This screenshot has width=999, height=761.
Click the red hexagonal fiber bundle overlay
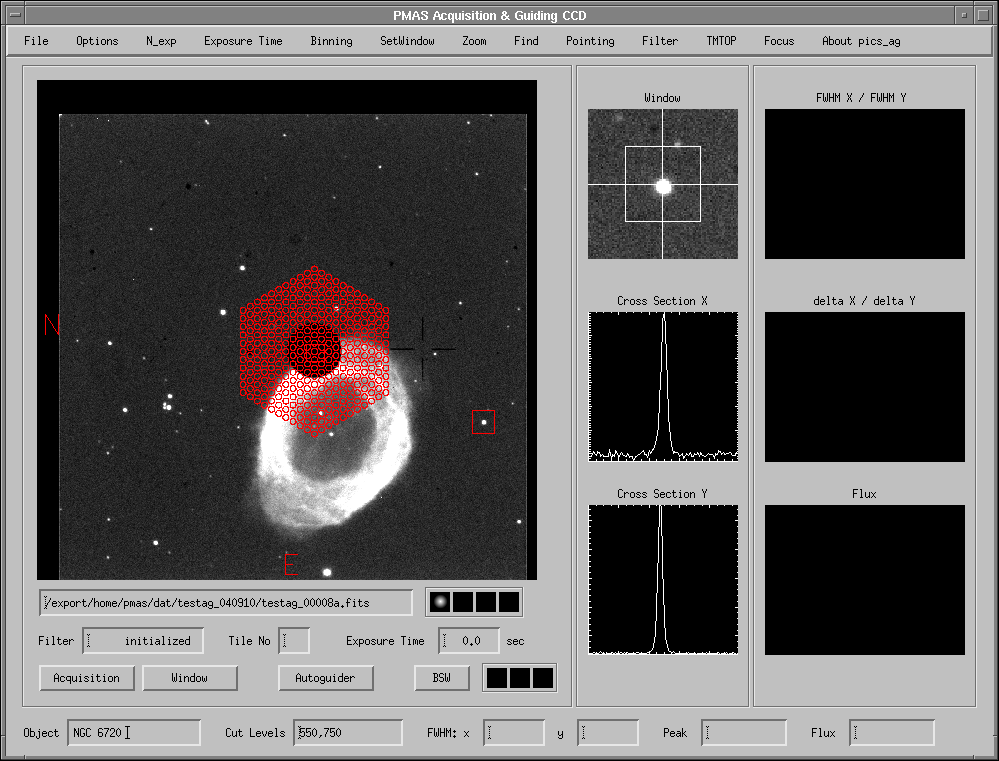pyautogui.click(x=314, y=351)
